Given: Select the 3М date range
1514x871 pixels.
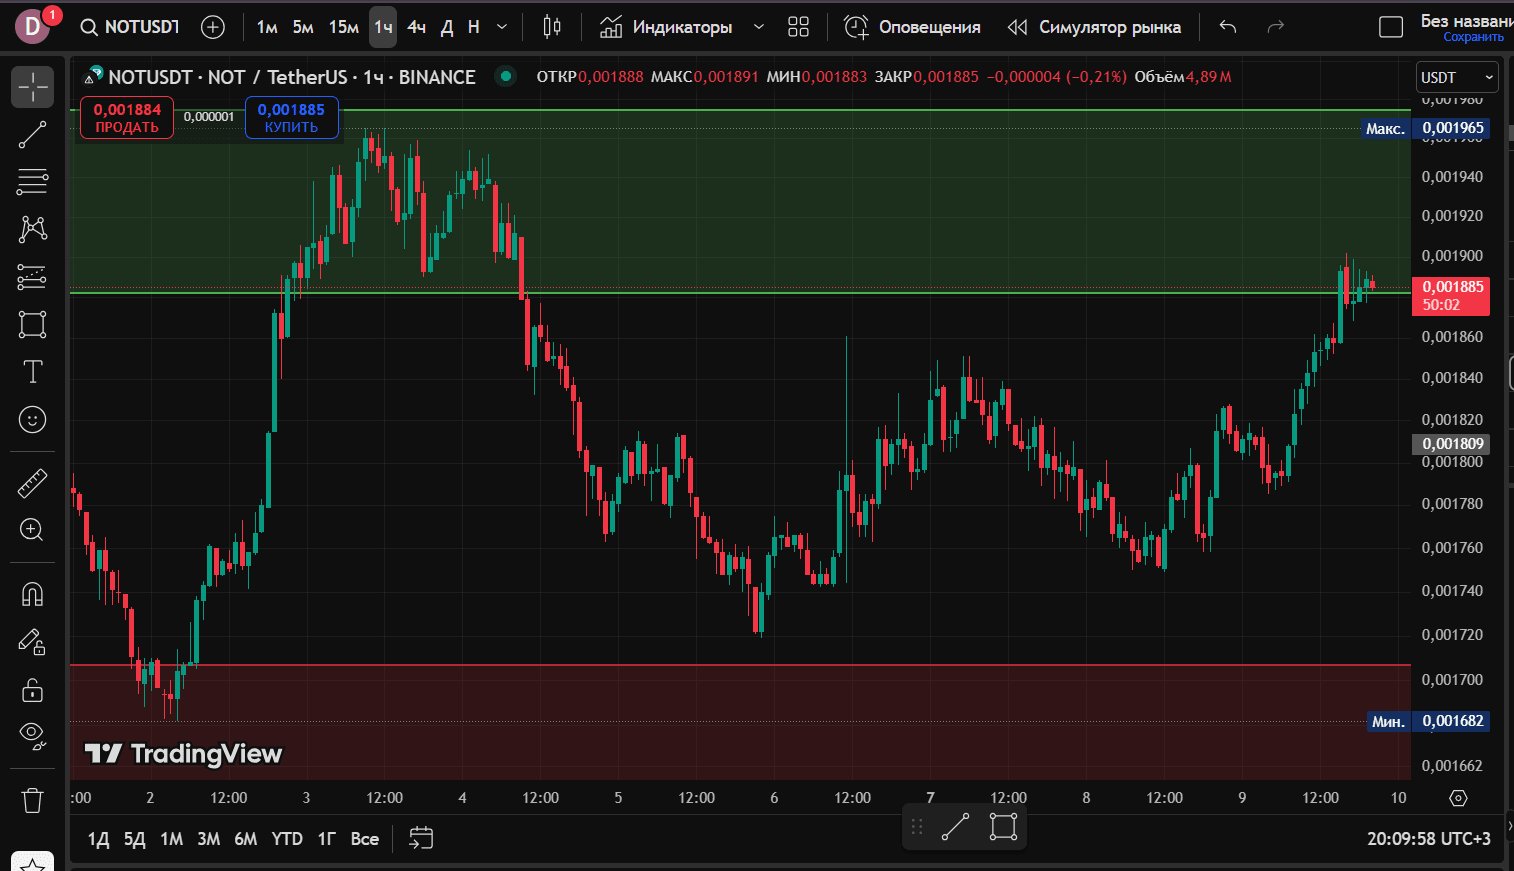Looking at the screenshot, I should pyautogui.click(x=208, y=839).
